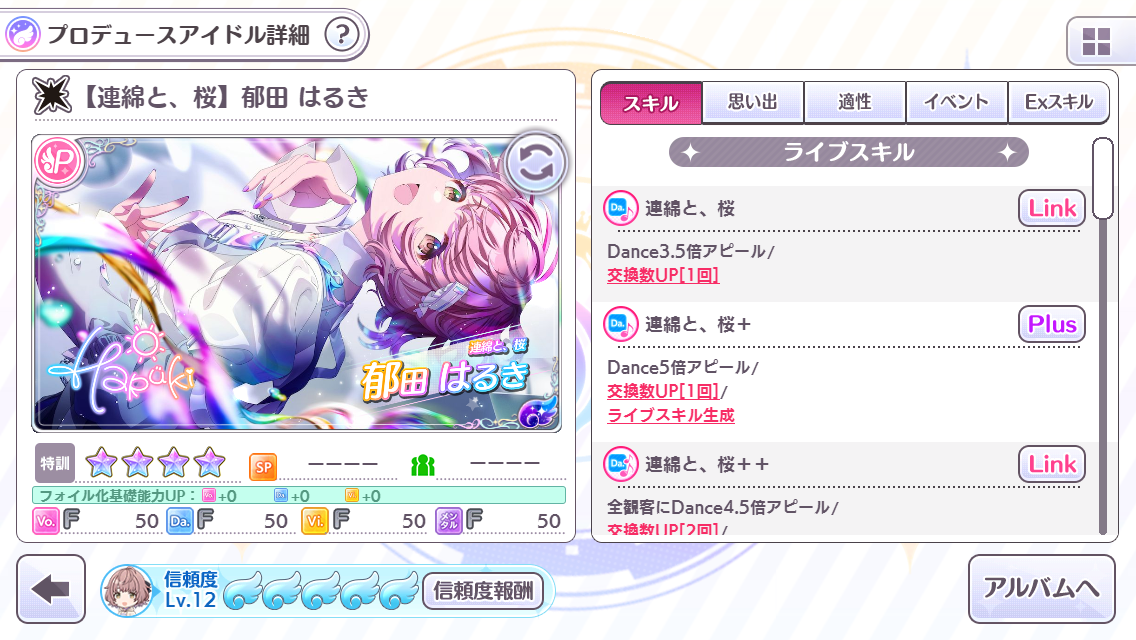This screenshot has height=640, width=1136.
Task: Click the help question mark icon
Action: [x=342, y=34]
